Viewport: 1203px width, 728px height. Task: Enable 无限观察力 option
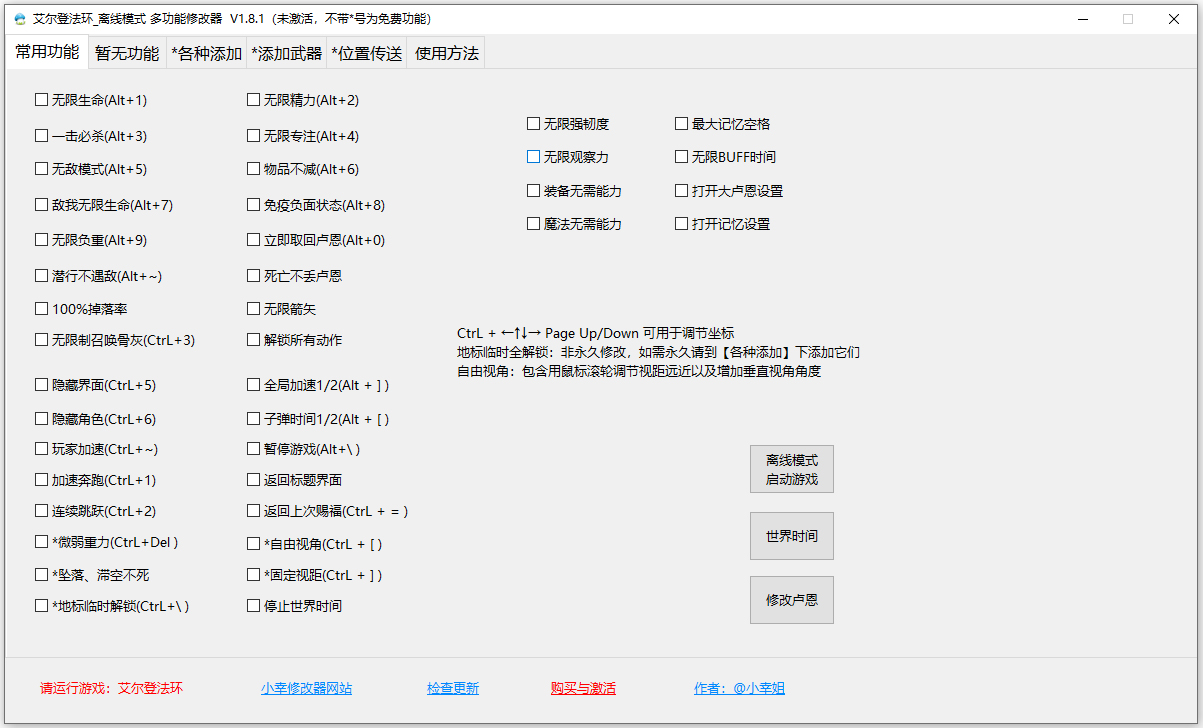(x=533, y=156)
